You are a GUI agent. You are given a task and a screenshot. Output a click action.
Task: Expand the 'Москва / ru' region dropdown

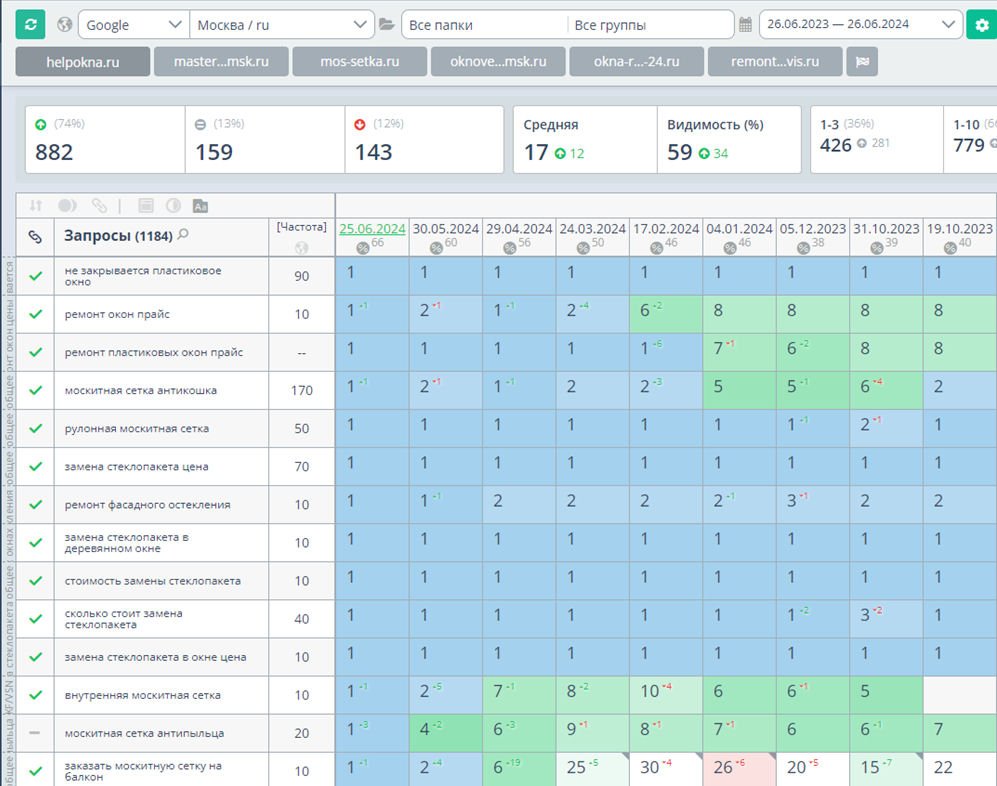click(x=282, y=25)
